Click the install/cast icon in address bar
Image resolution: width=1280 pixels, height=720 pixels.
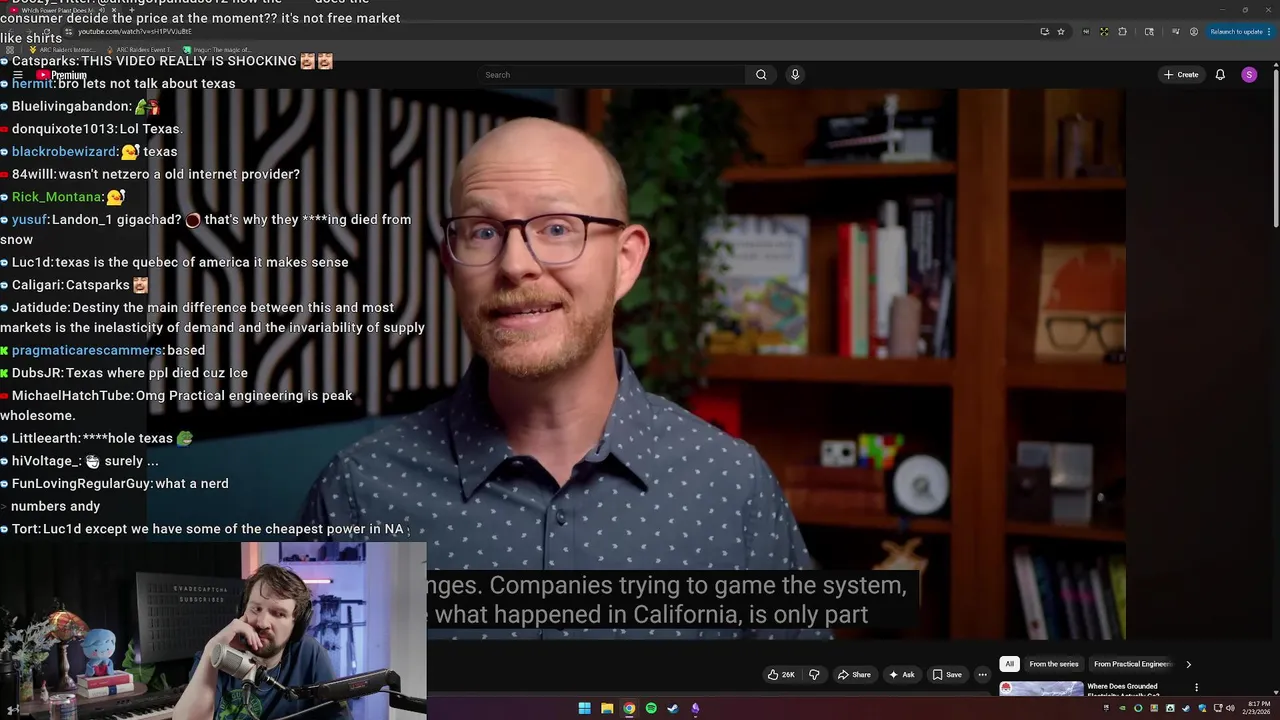pyautogui.click(x=1044, y=31)
